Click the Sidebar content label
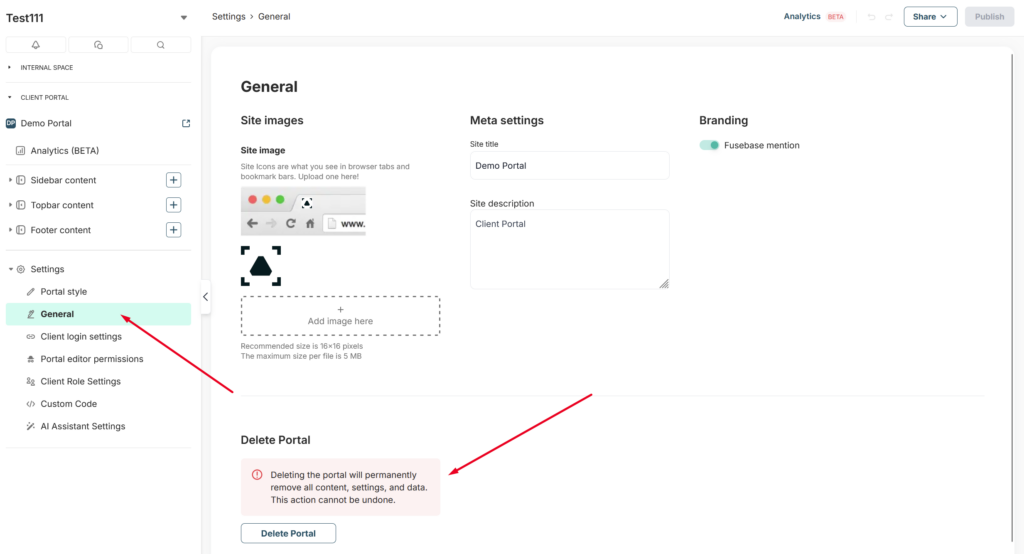The width and height of the screenshot is (1024, 554). (63, 180)
